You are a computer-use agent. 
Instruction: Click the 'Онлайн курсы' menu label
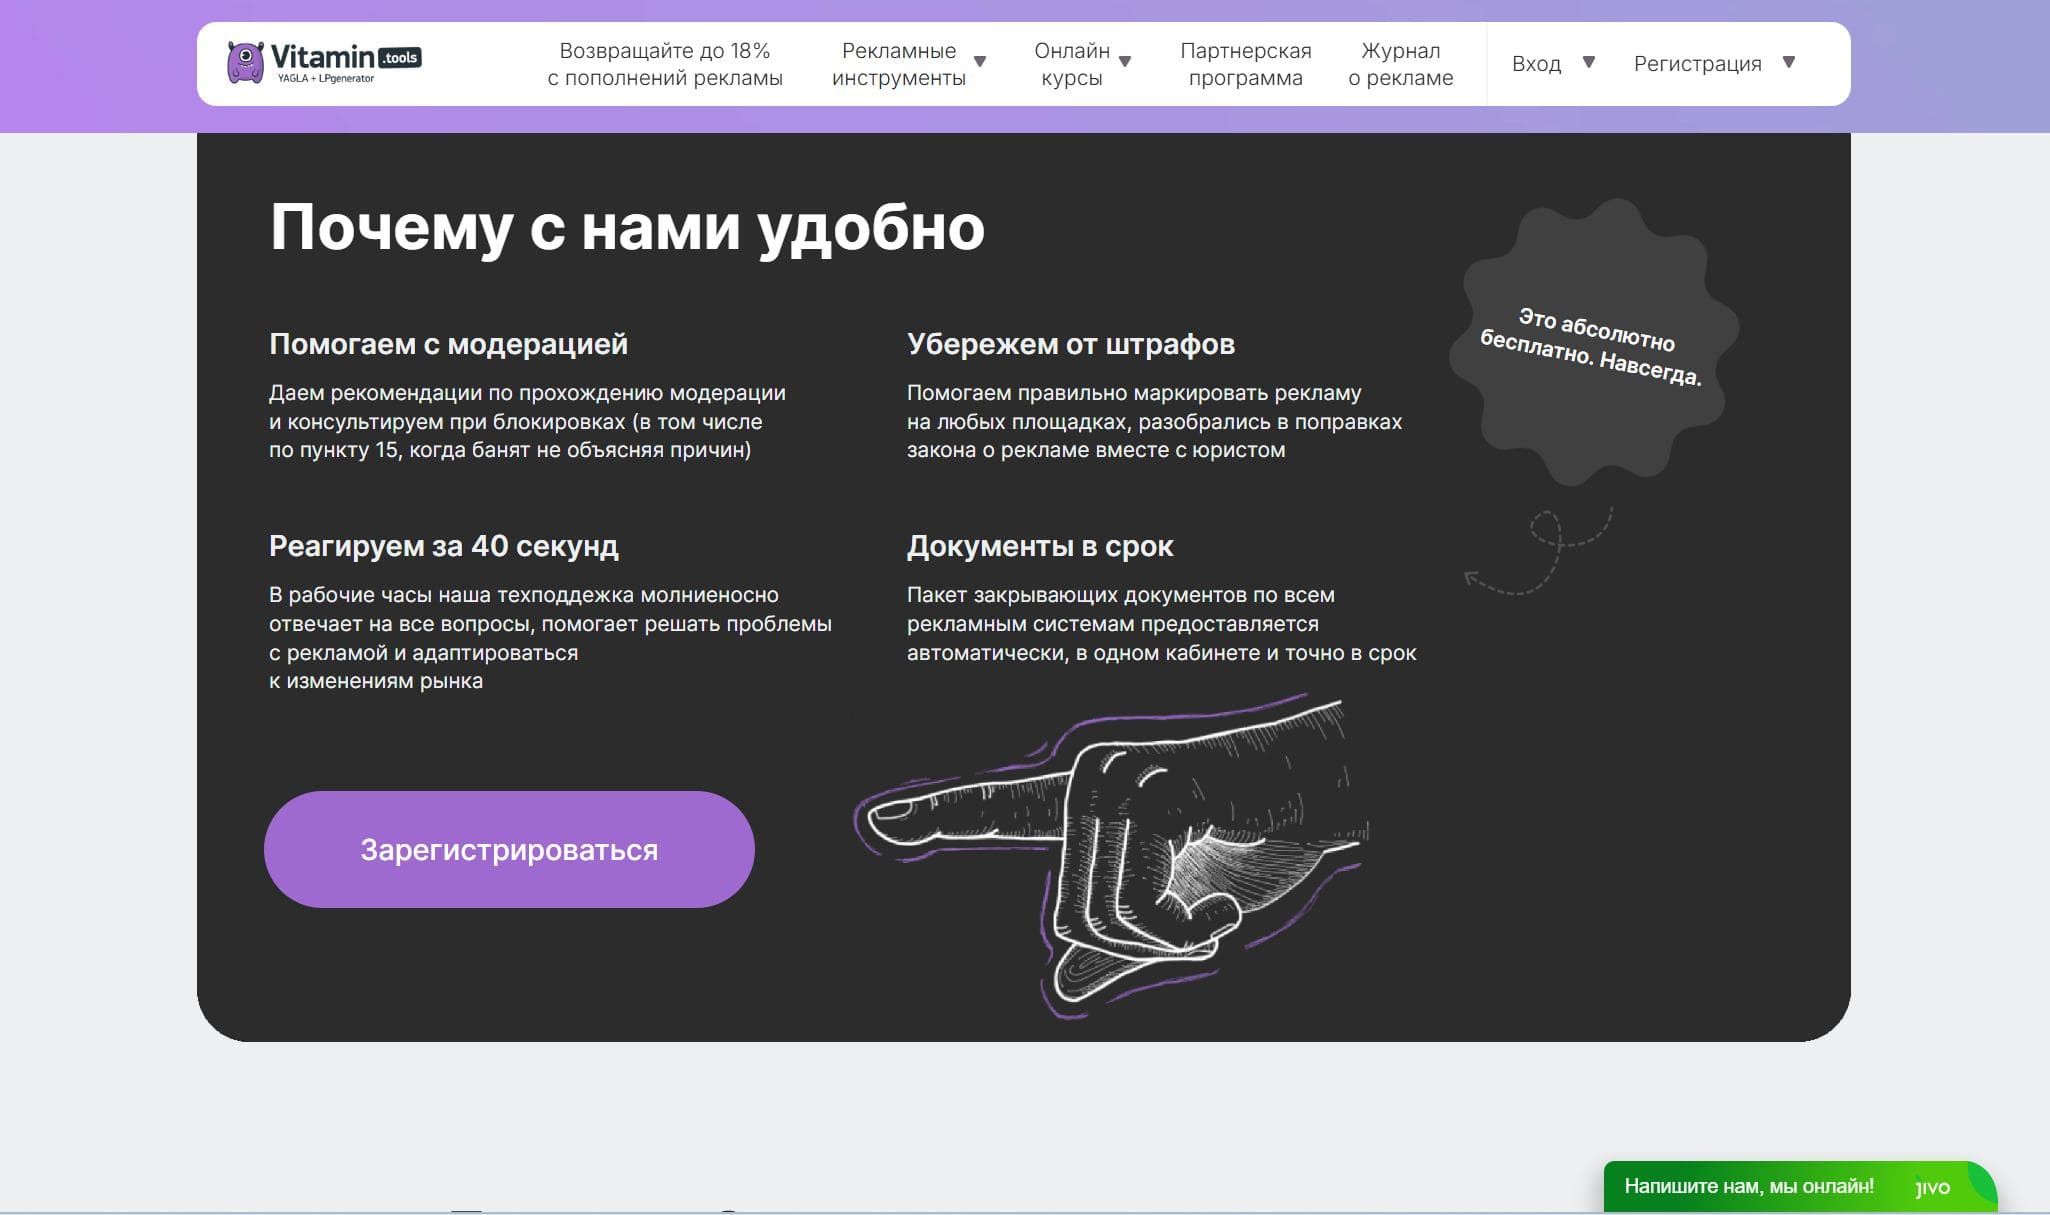click(x=1071, y=64)
